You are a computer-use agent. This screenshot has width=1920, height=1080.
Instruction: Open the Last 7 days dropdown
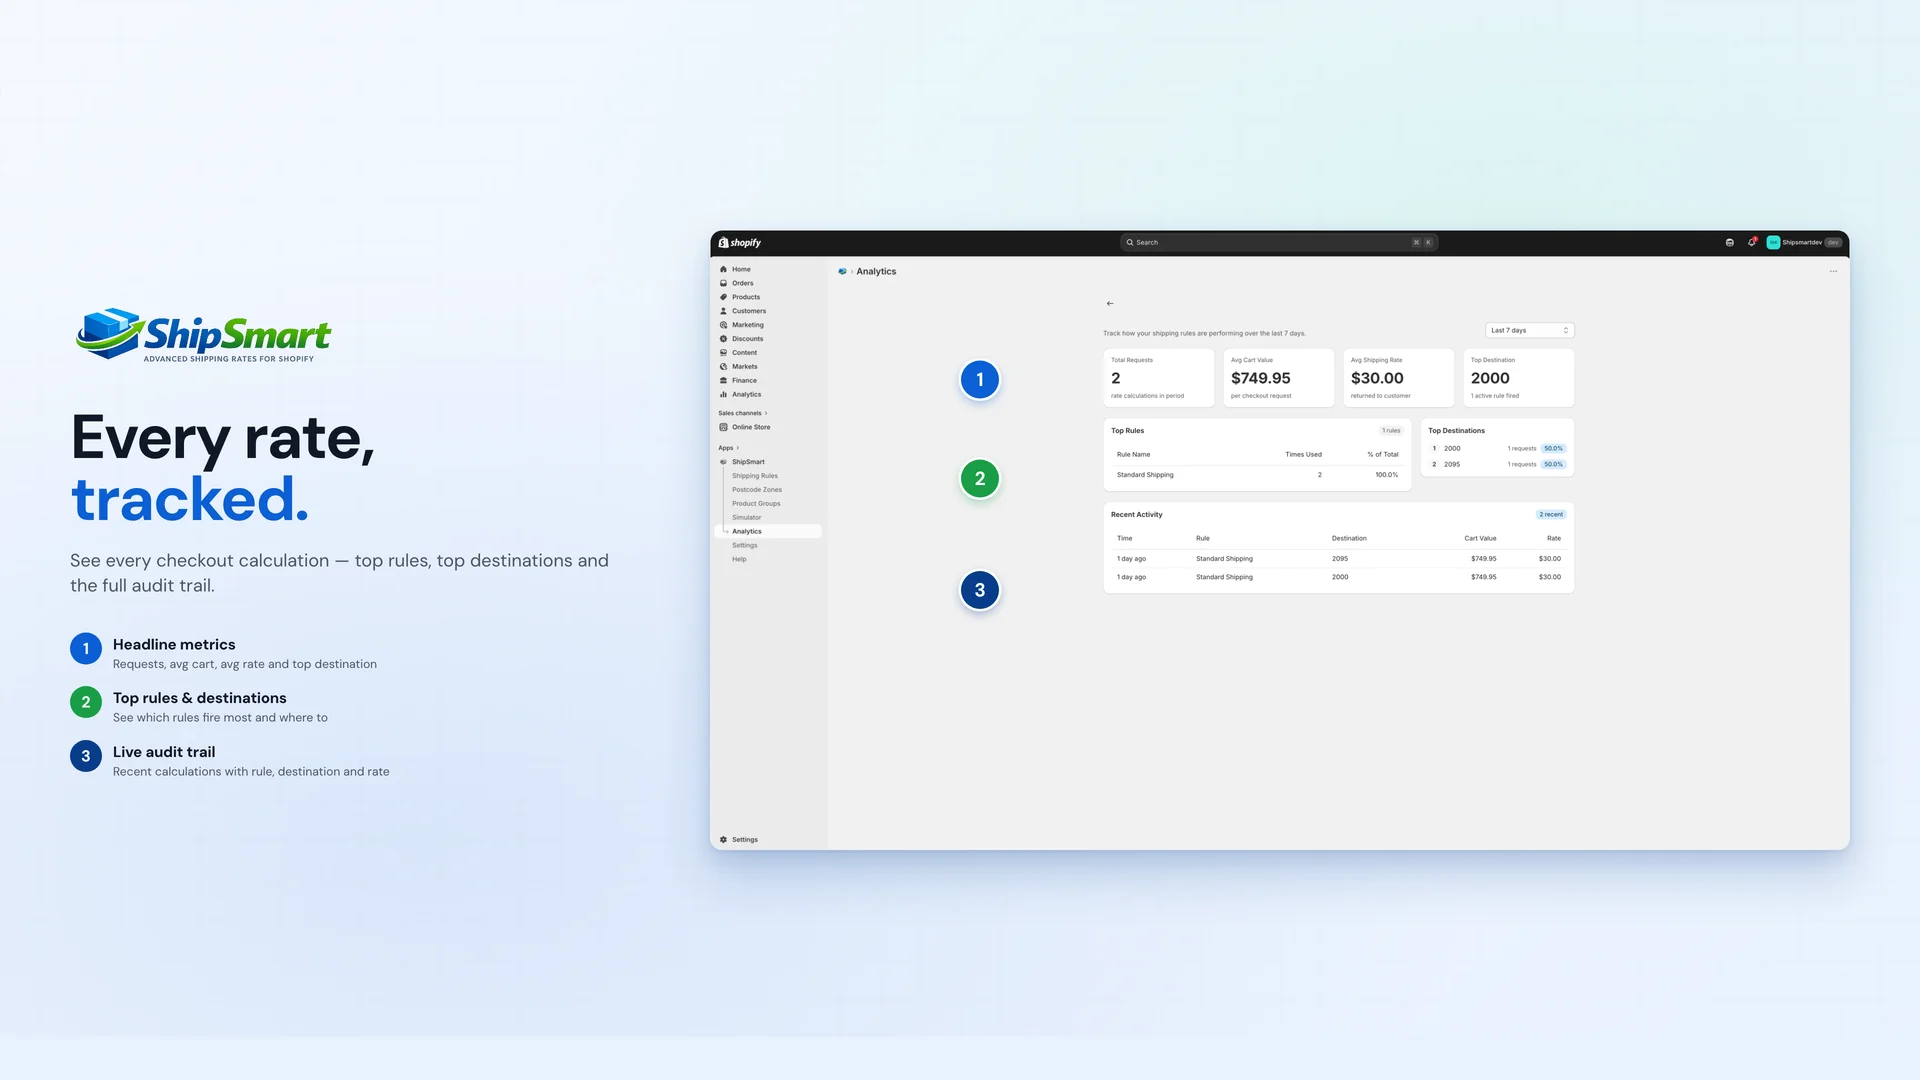(1529, 331)
